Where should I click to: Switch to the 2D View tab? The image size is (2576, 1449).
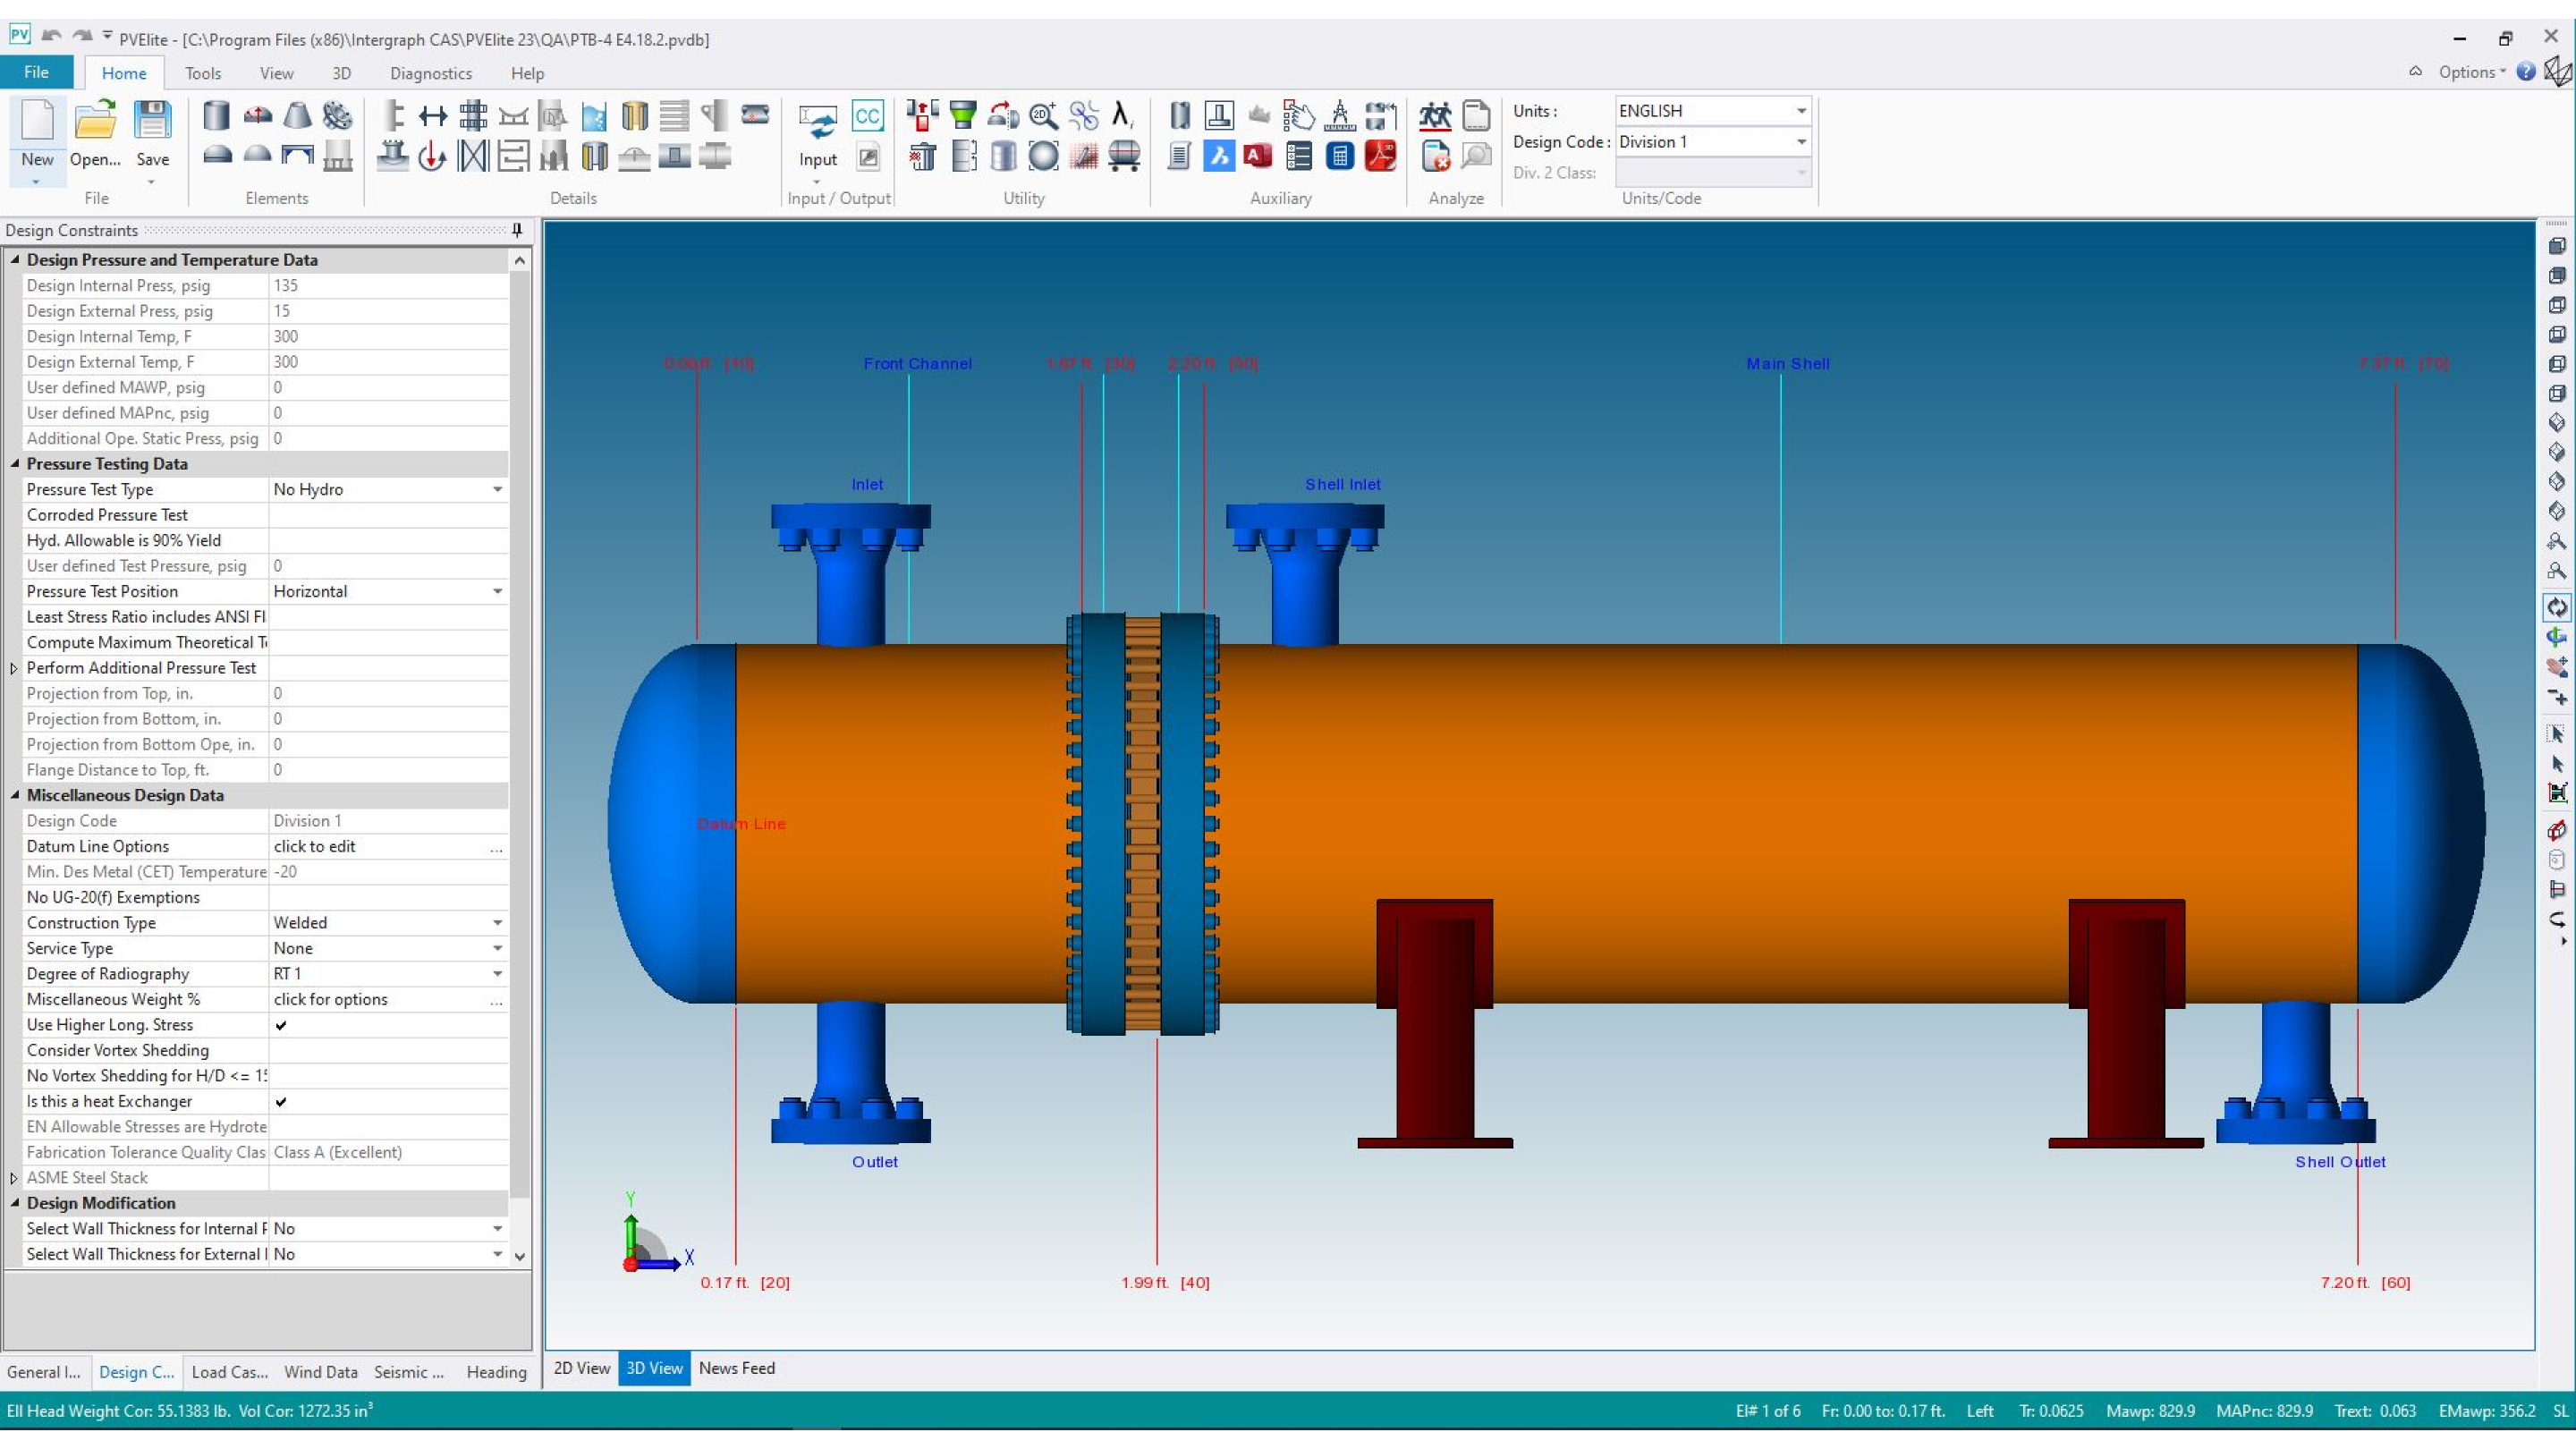point(581,1368)
